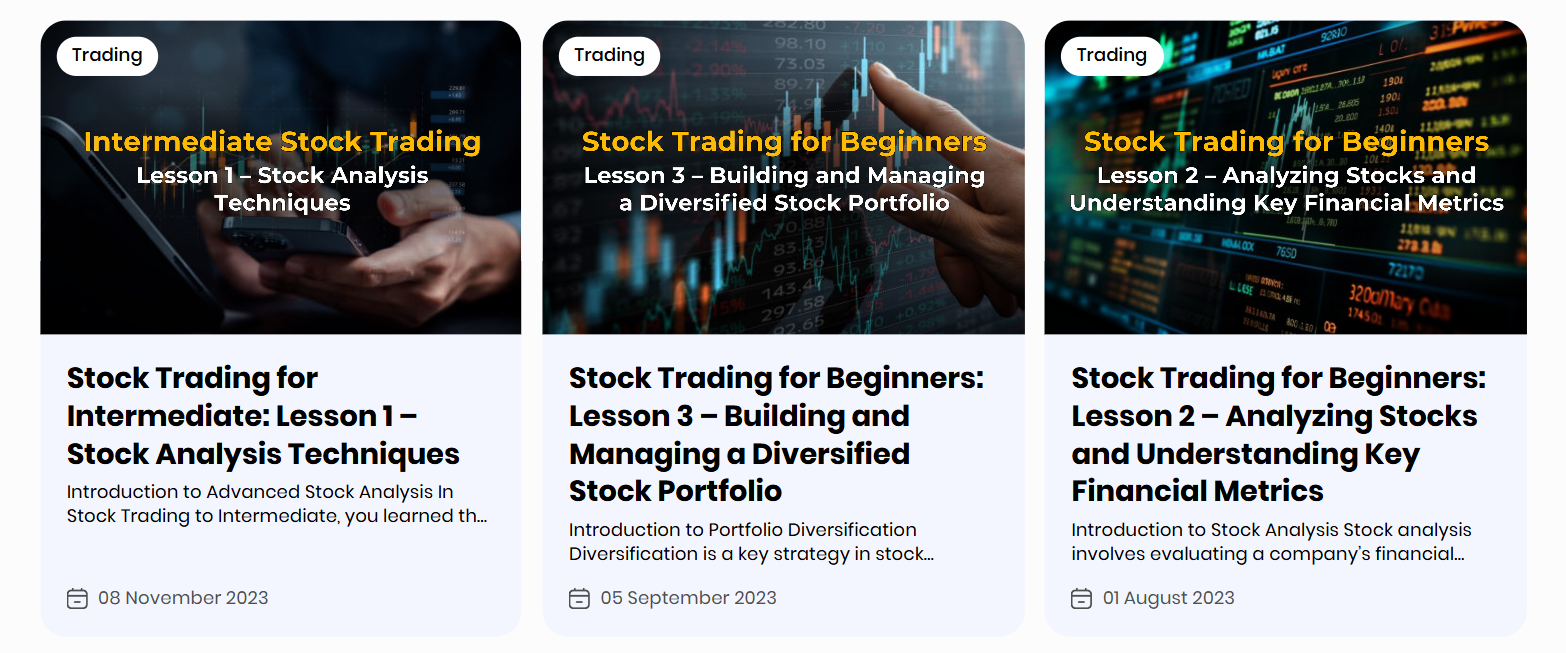Click the 'Introduction to Advanced Stock Analysis' excerpt
Image resolution: width=1566 pixels, height=653 pixels.
(276, 504)
